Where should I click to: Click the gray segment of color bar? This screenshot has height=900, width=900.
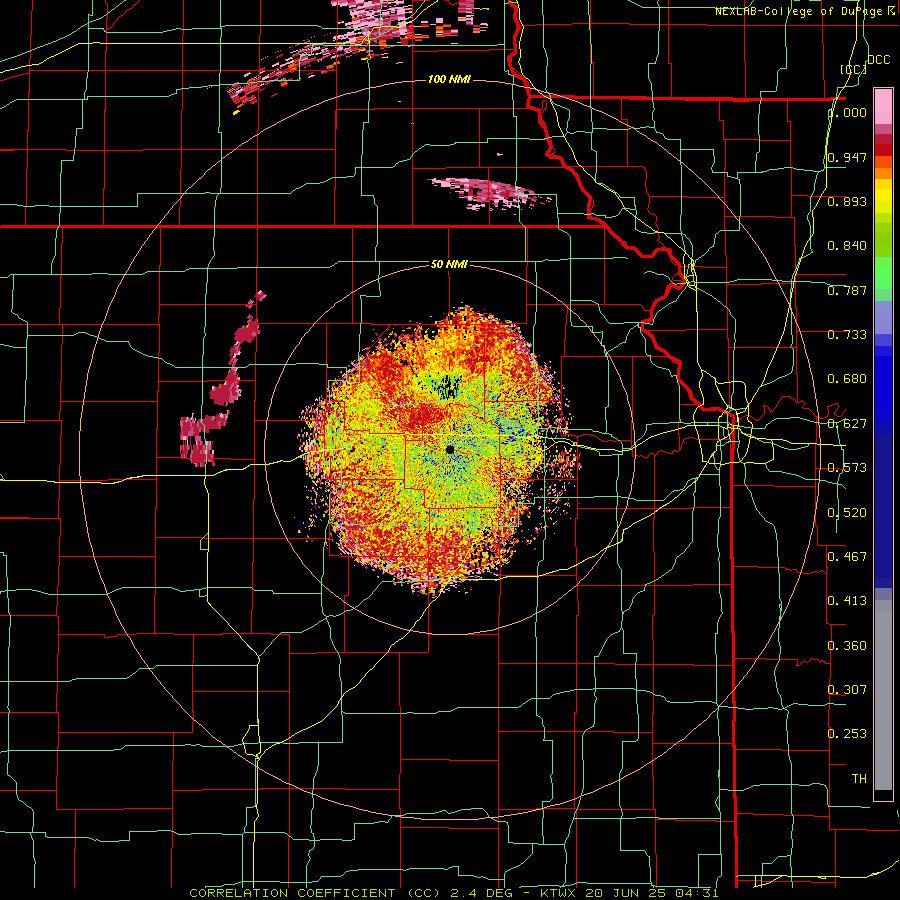tap(883, 695)
